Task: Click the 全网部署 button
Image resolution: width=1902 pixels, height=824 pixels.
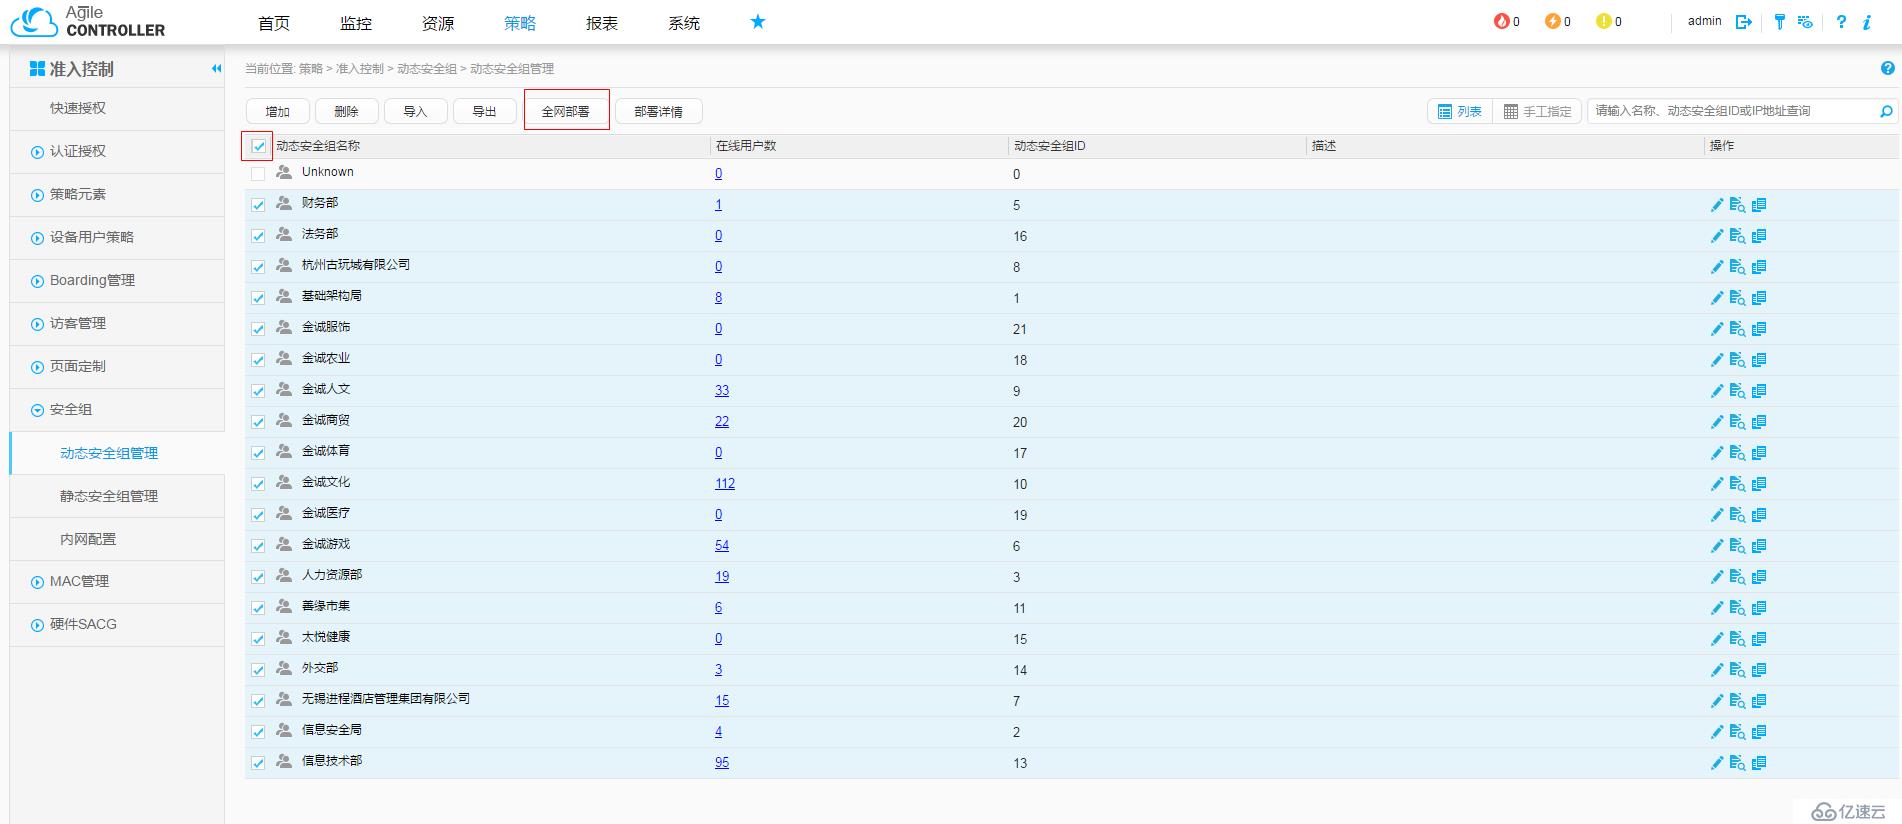Action: 566,111
